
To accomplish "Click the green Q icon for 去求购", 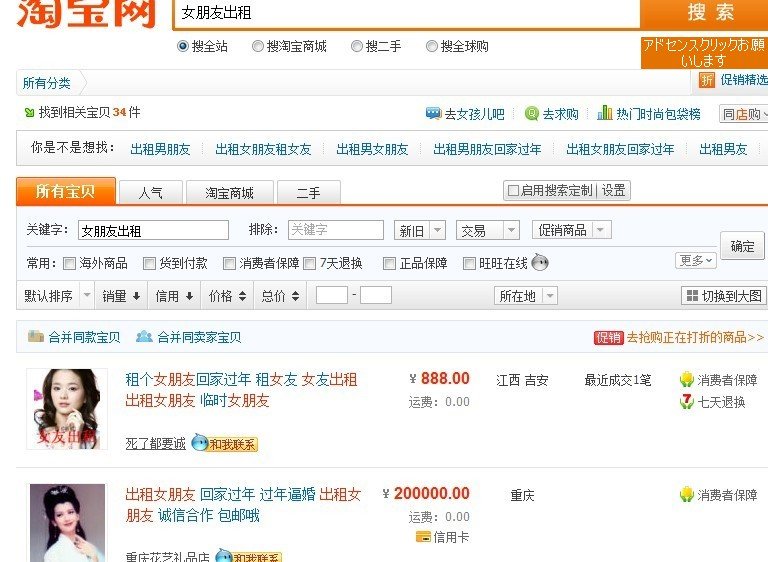I will (531, 114).
